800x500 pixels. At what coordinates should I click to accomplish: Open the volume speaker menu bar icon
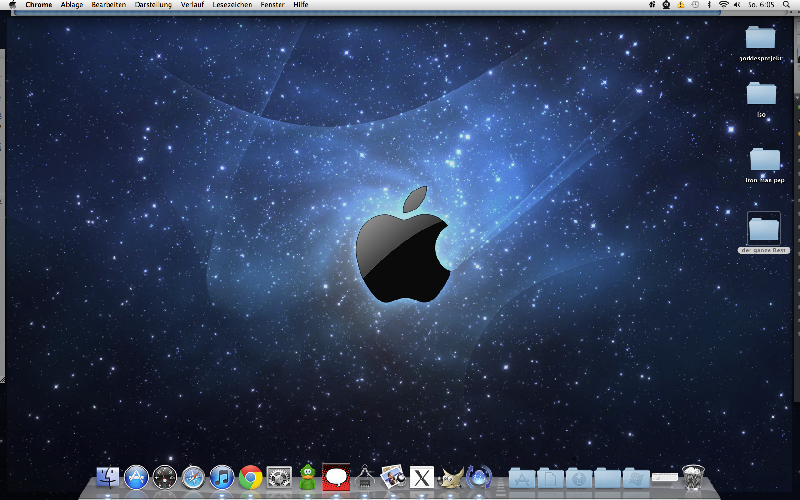[737, 5]
